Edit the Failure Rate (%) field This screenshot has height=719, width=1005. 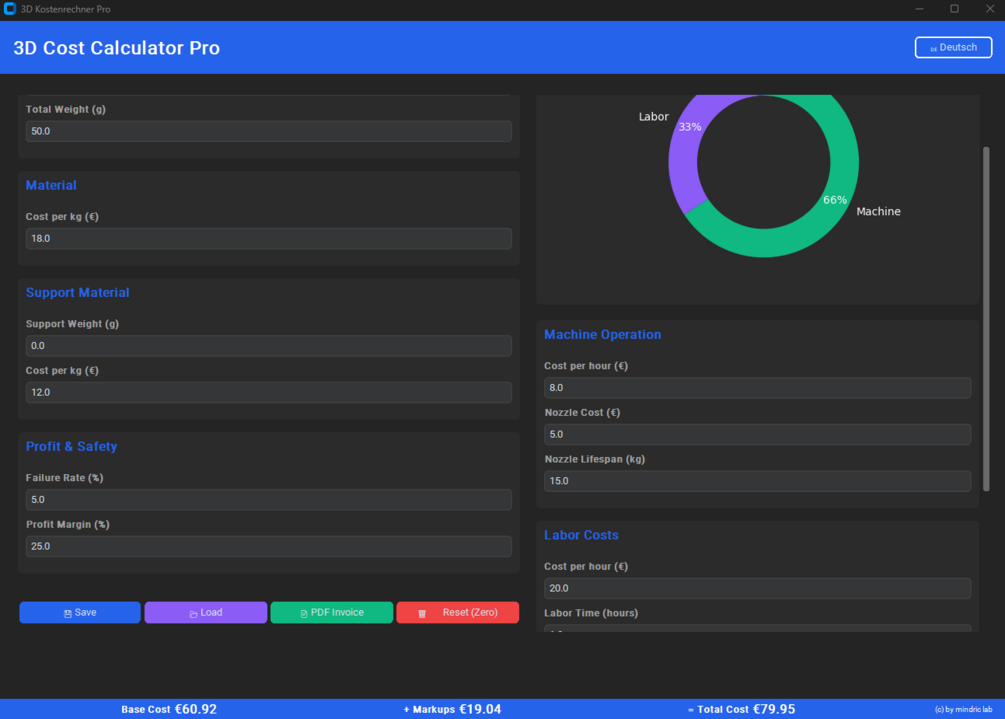coord(269,500)
